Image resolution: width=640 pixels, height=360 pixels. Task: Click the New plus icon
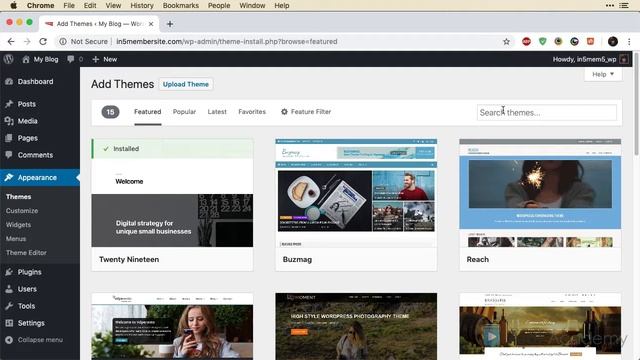click(x=96, y=59)
